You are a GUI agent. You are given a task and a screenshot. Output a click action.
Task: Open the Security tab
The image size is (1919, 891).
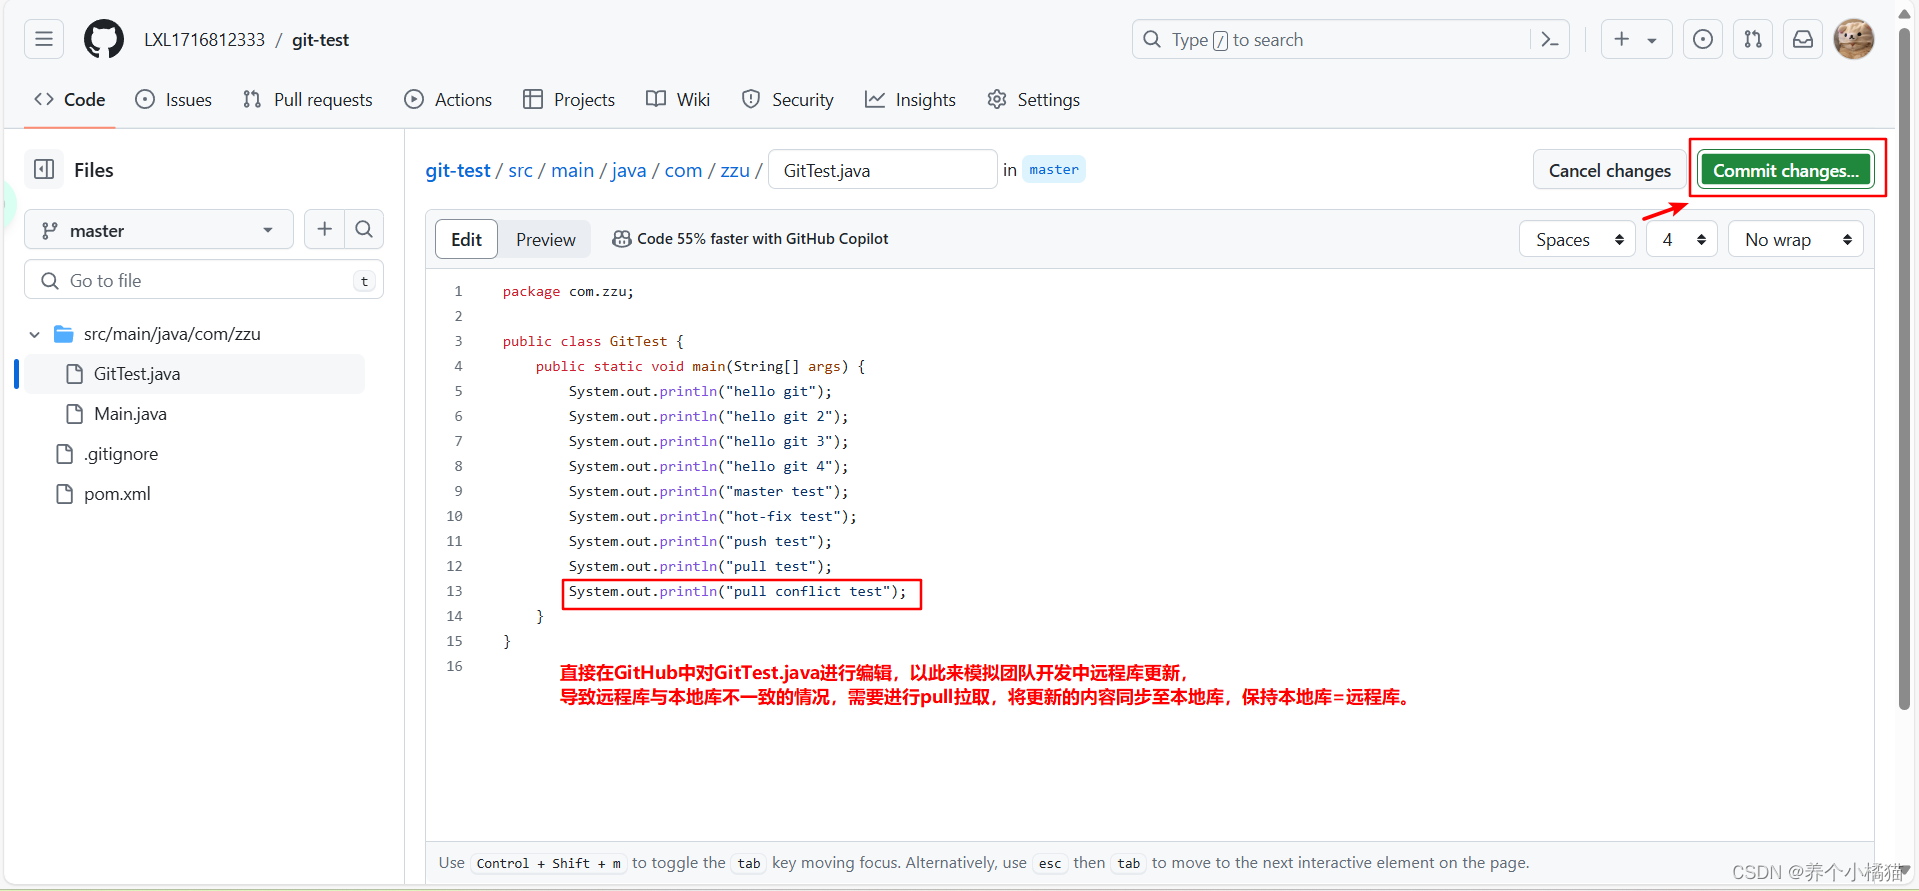coord(788,99)
